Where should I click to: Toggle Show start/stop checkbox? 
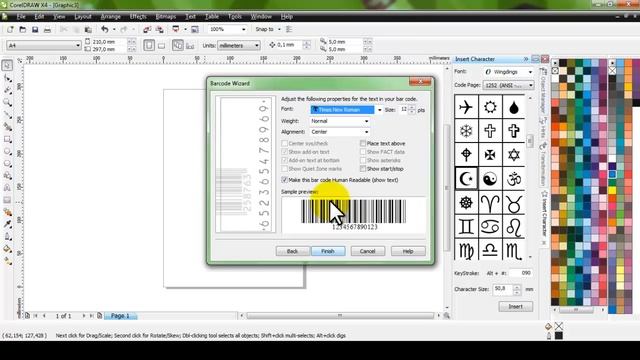coord(362,169)
